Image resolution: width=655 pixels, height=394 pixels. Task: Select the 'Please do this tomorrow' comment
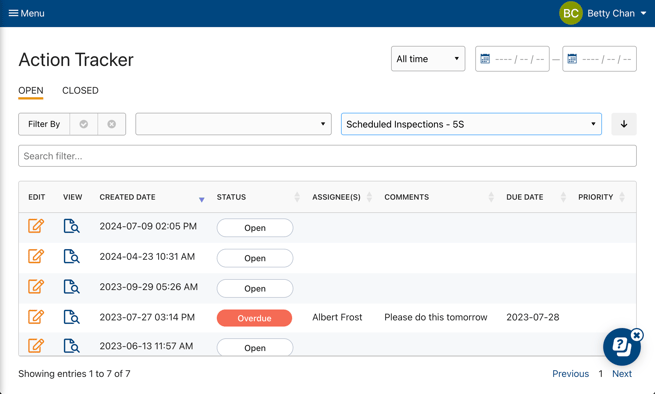click(x=436, y=317)
